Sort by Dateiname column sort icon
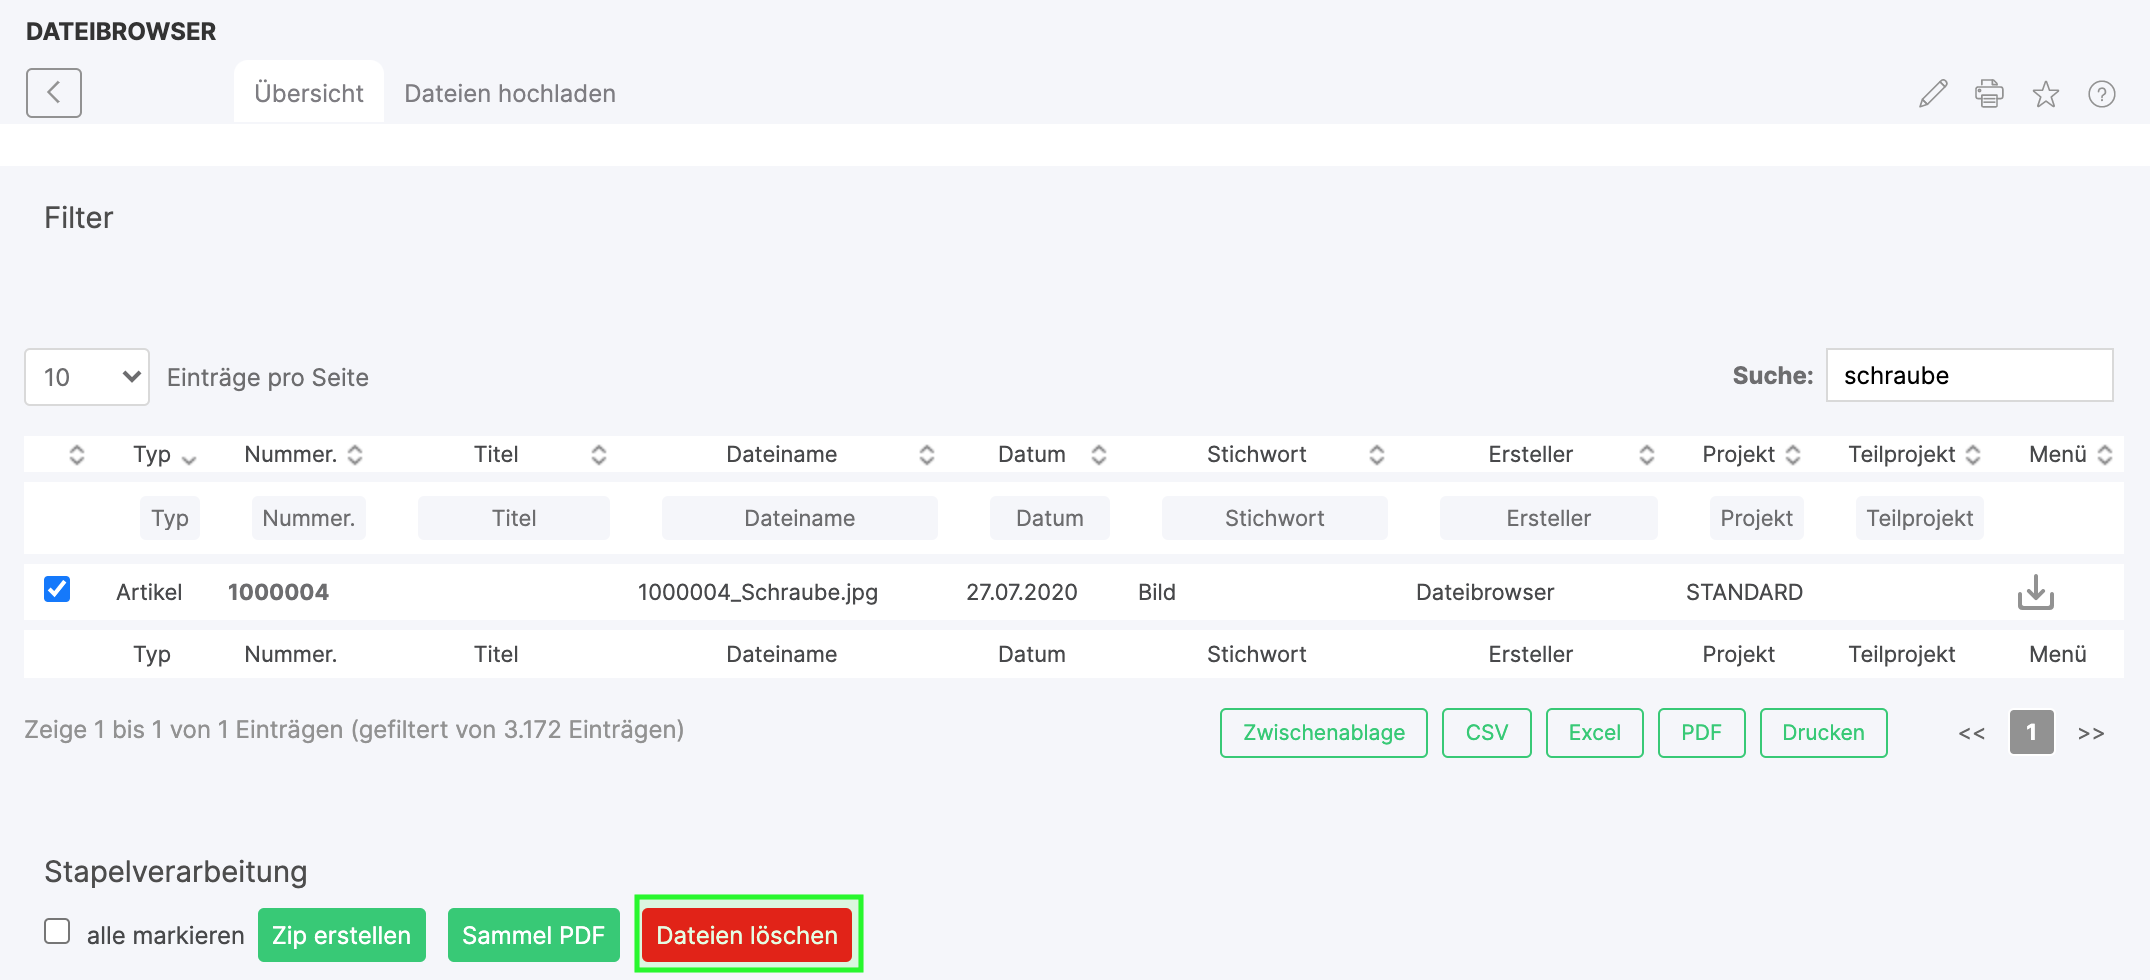This screenshot has width=2150, height=980. click(x=926, y=455)
